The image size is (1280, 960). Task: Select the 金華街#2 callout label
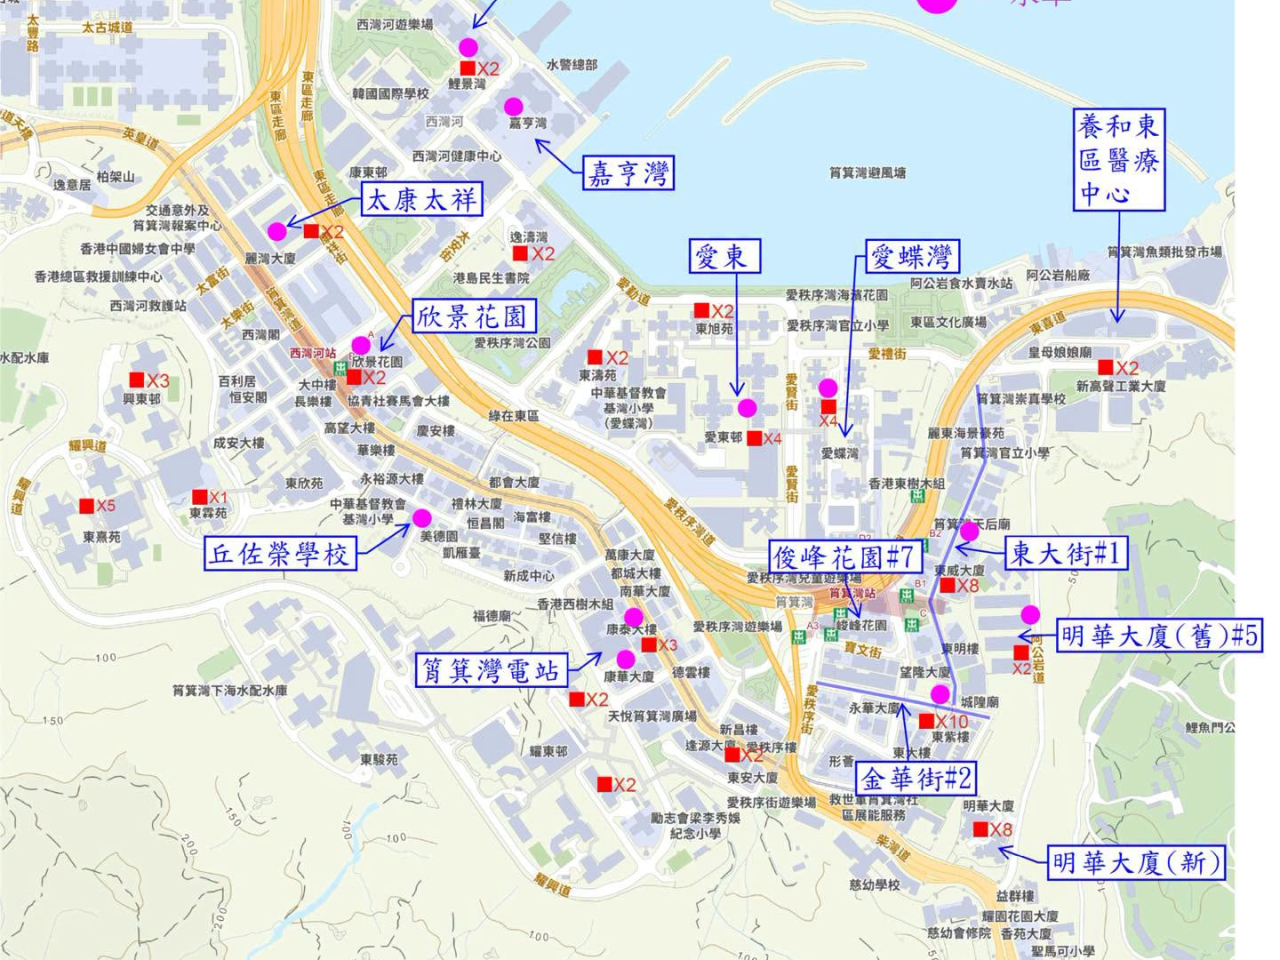tap(917, 778)
